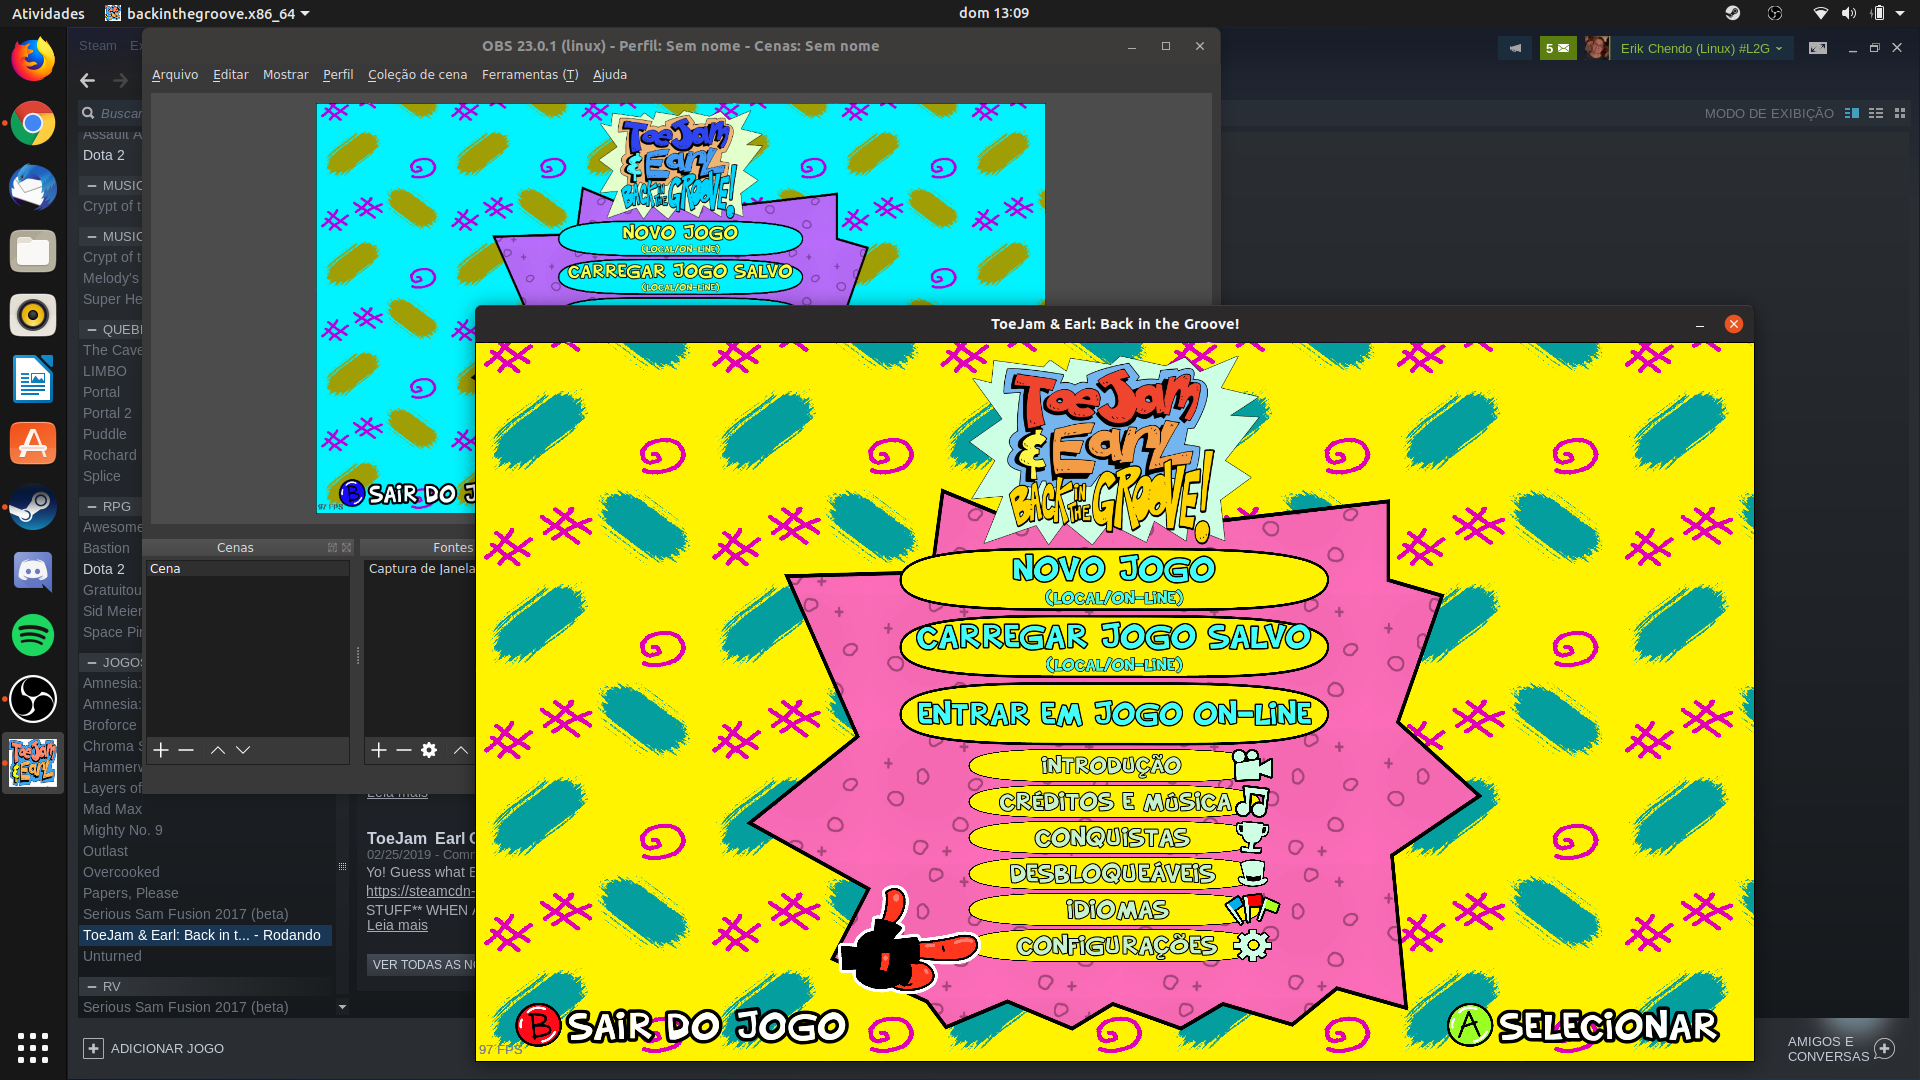Open Steam announcements megaphone icon
Viewport: 1920px width, 1080px height.
click(1516, 48)
